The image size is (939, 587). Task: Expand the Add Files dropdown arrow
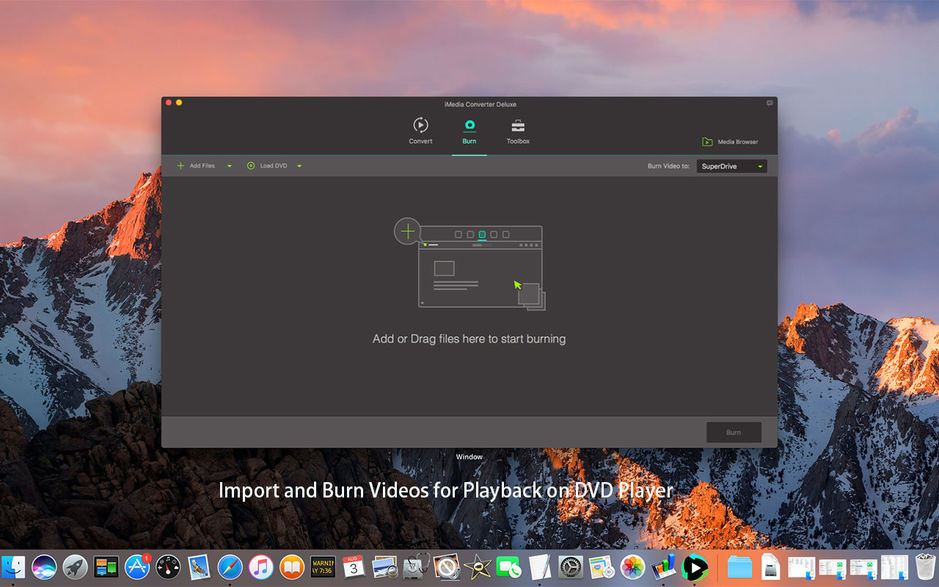[x=227, y=165]
